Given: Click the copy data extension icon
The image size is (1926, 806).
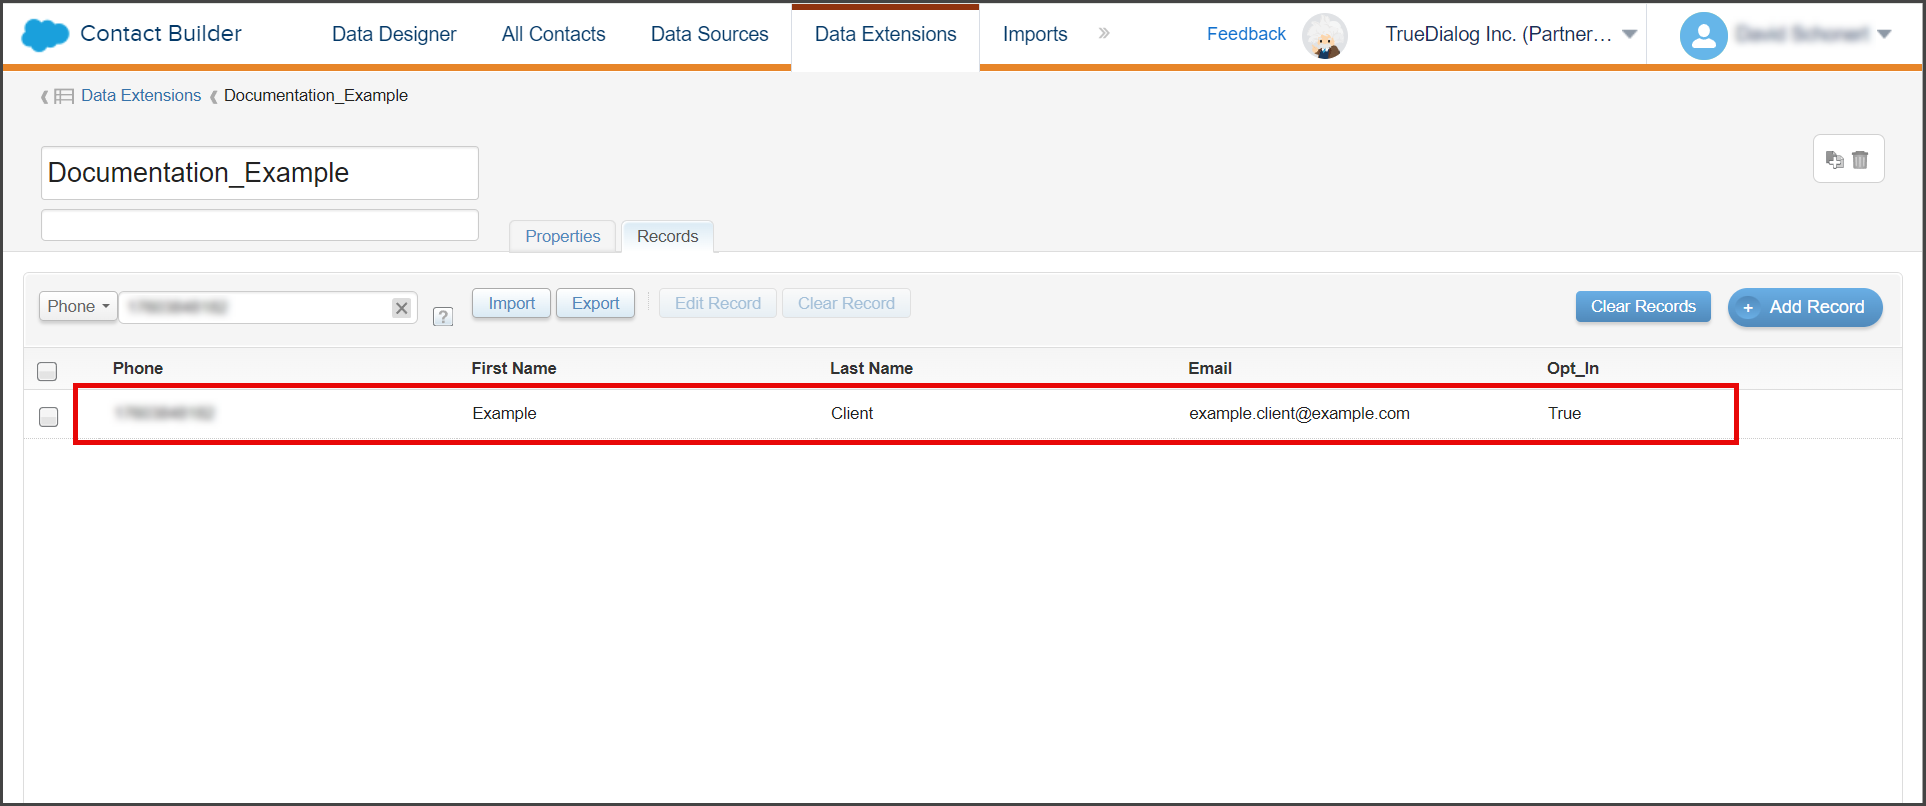Looking at the screenshot, I should (x=1835, y=160).
